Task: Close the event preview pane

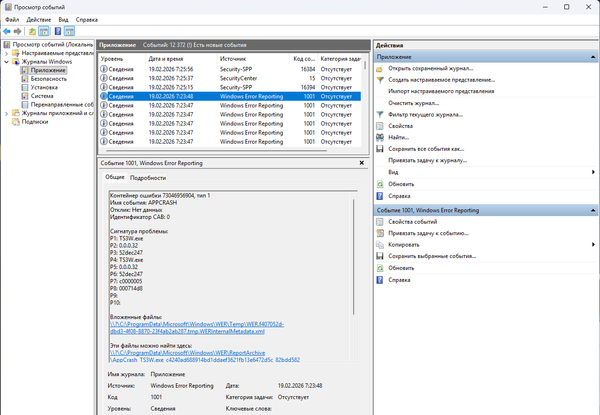Action: tap(361, 161)
